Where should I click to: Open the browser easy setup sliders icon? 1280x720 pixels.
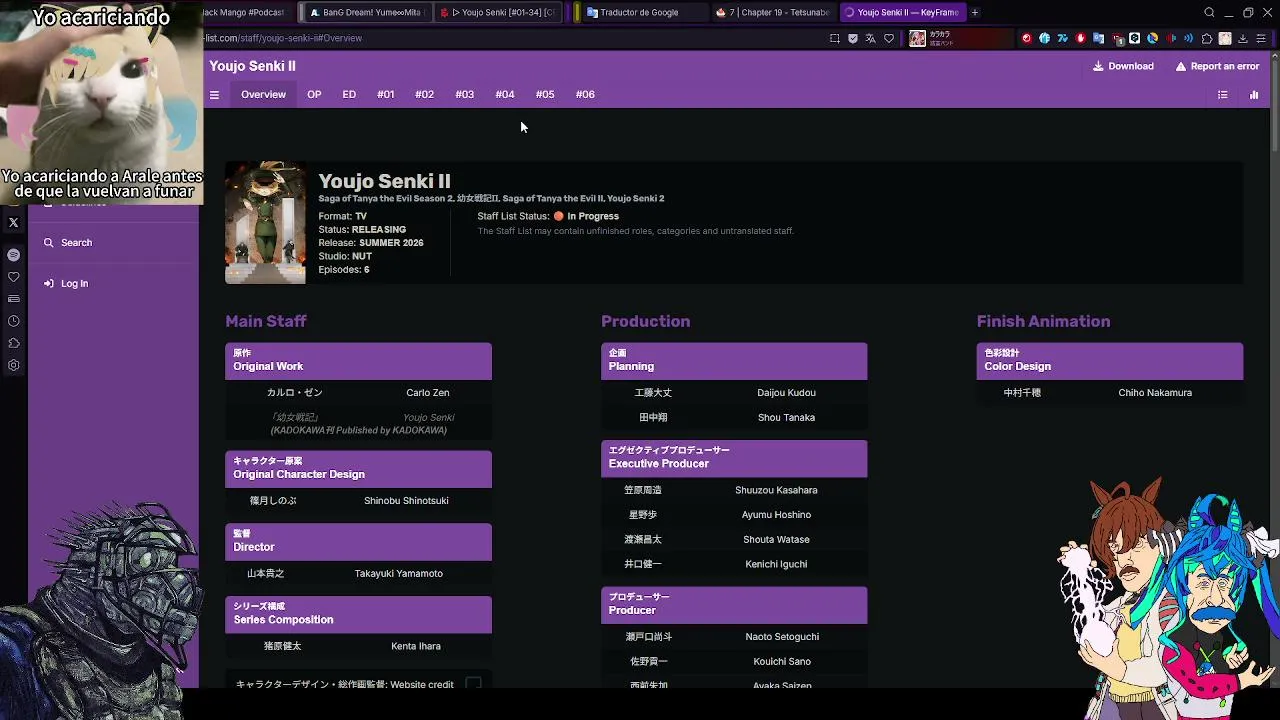point(1261,38)
